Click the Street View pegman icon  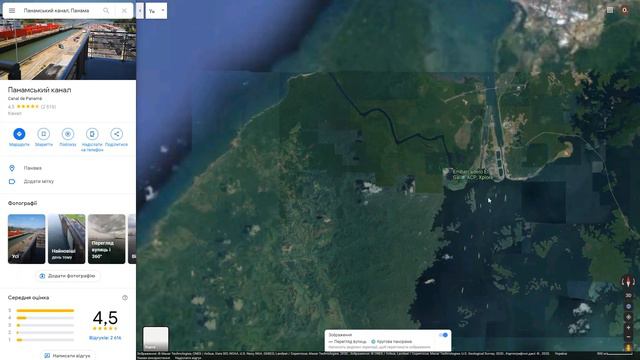point(628,347)
